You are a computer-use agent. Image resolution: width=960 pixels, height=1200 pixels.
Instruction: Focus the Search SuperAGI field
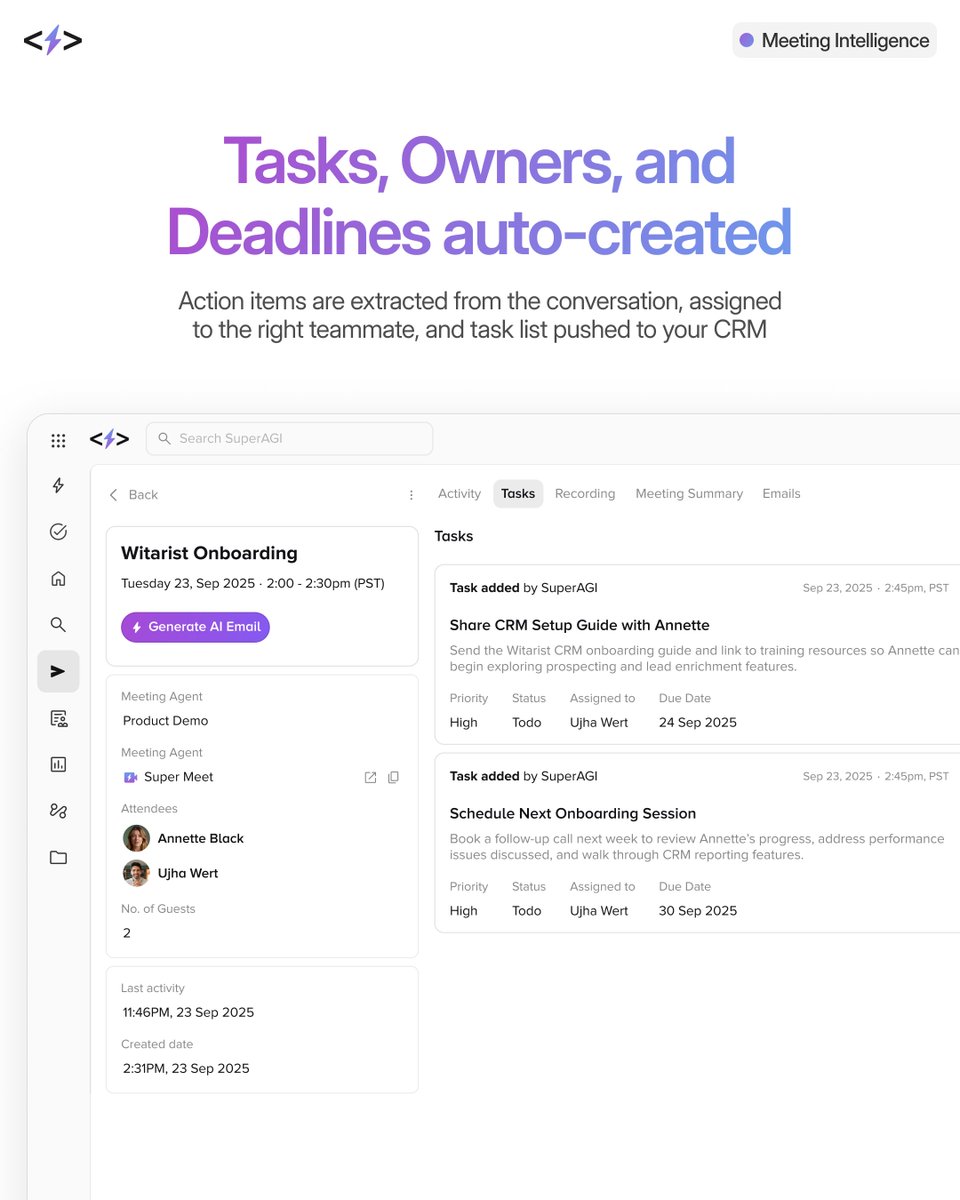pyautogui.click(x=289, y=439)
